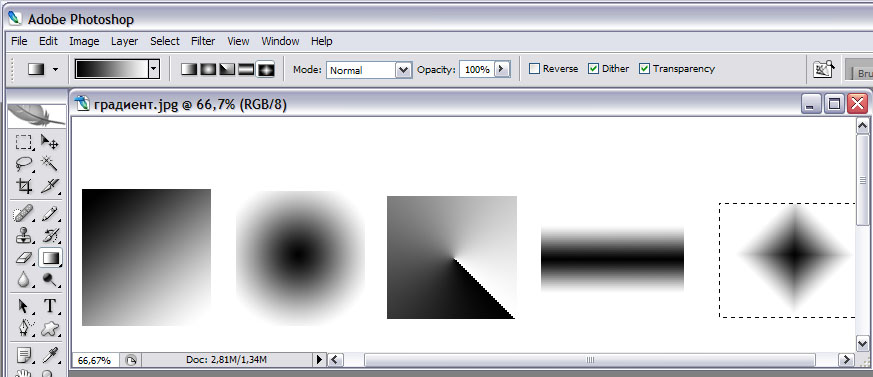This screenshot has width=873, height=377.
Task: Click the scroll right arrow
Action: [847, 360]
